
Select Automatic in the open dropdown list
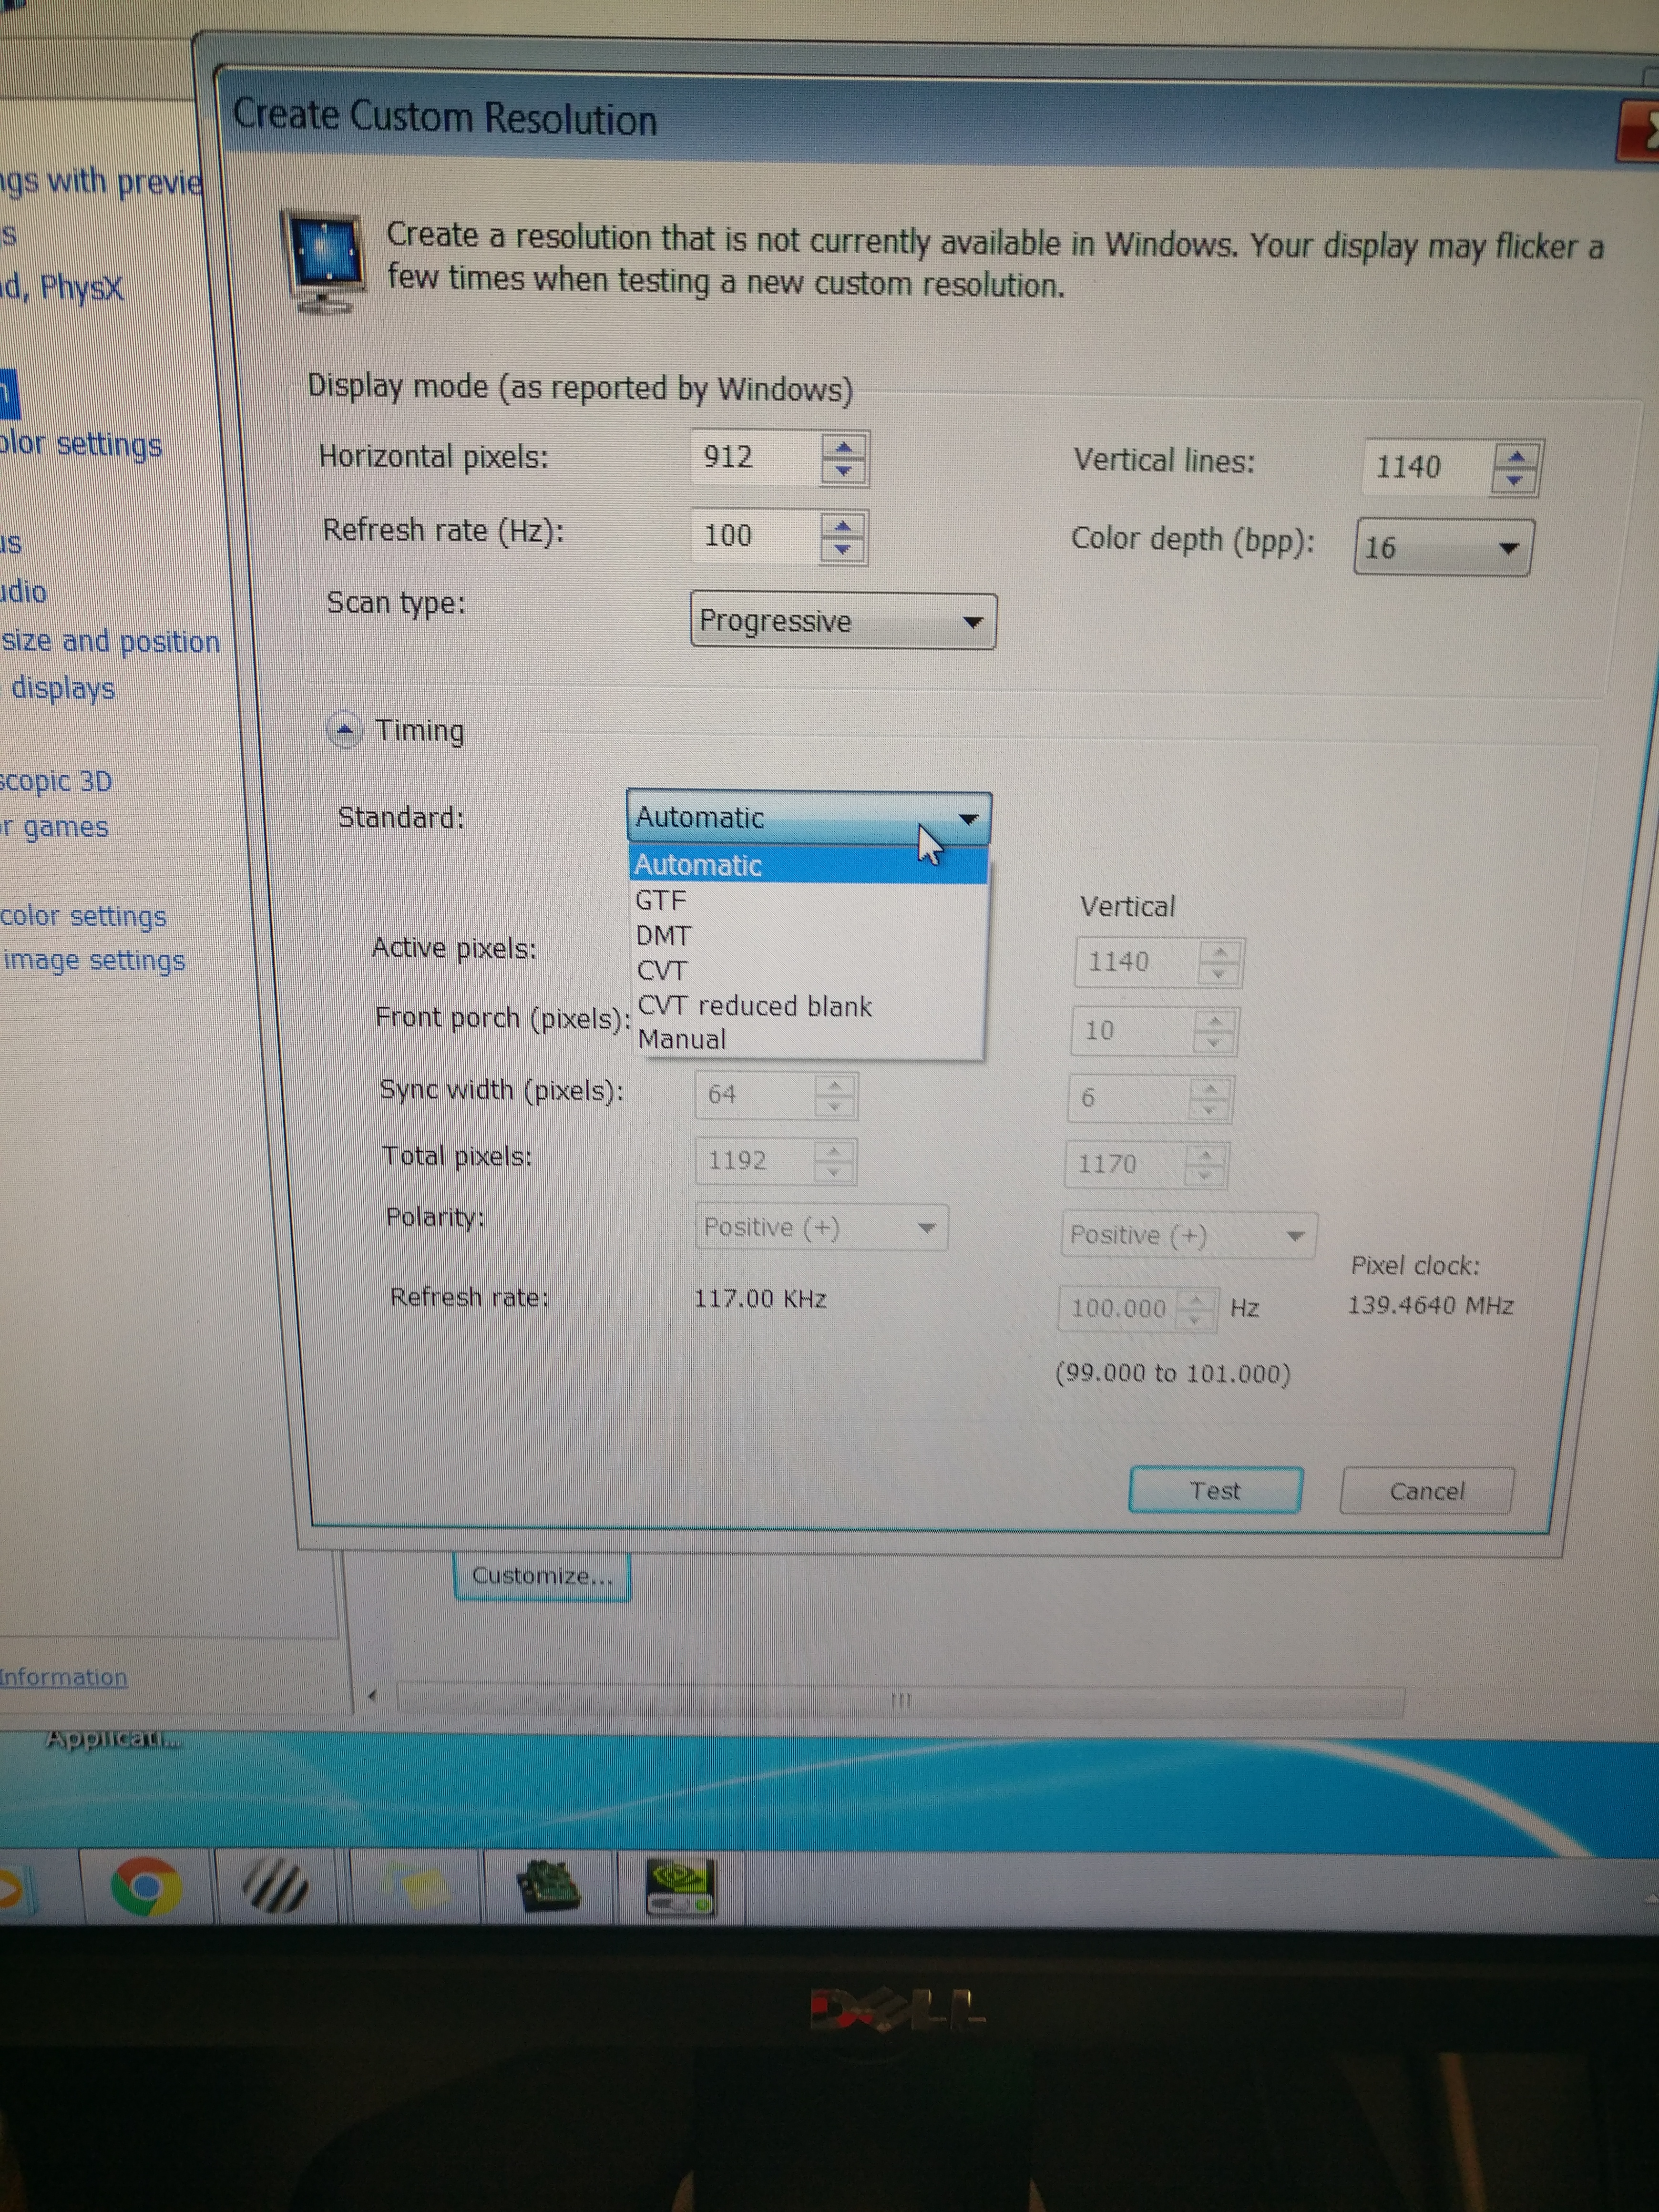tap(808, 865)
